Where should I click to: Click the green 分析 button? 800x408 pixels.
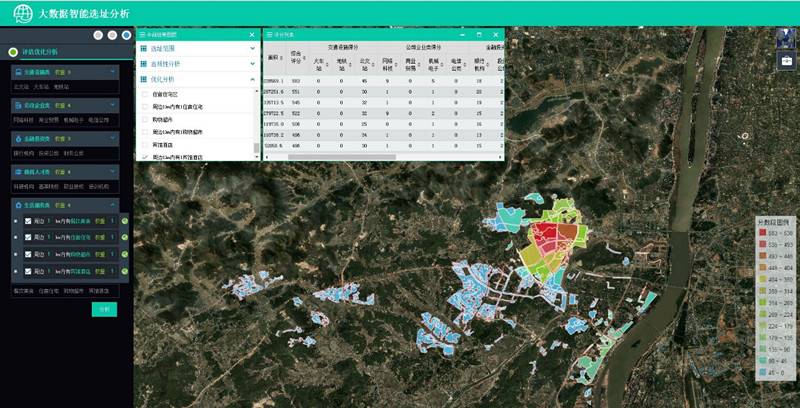tap(106, 310)
